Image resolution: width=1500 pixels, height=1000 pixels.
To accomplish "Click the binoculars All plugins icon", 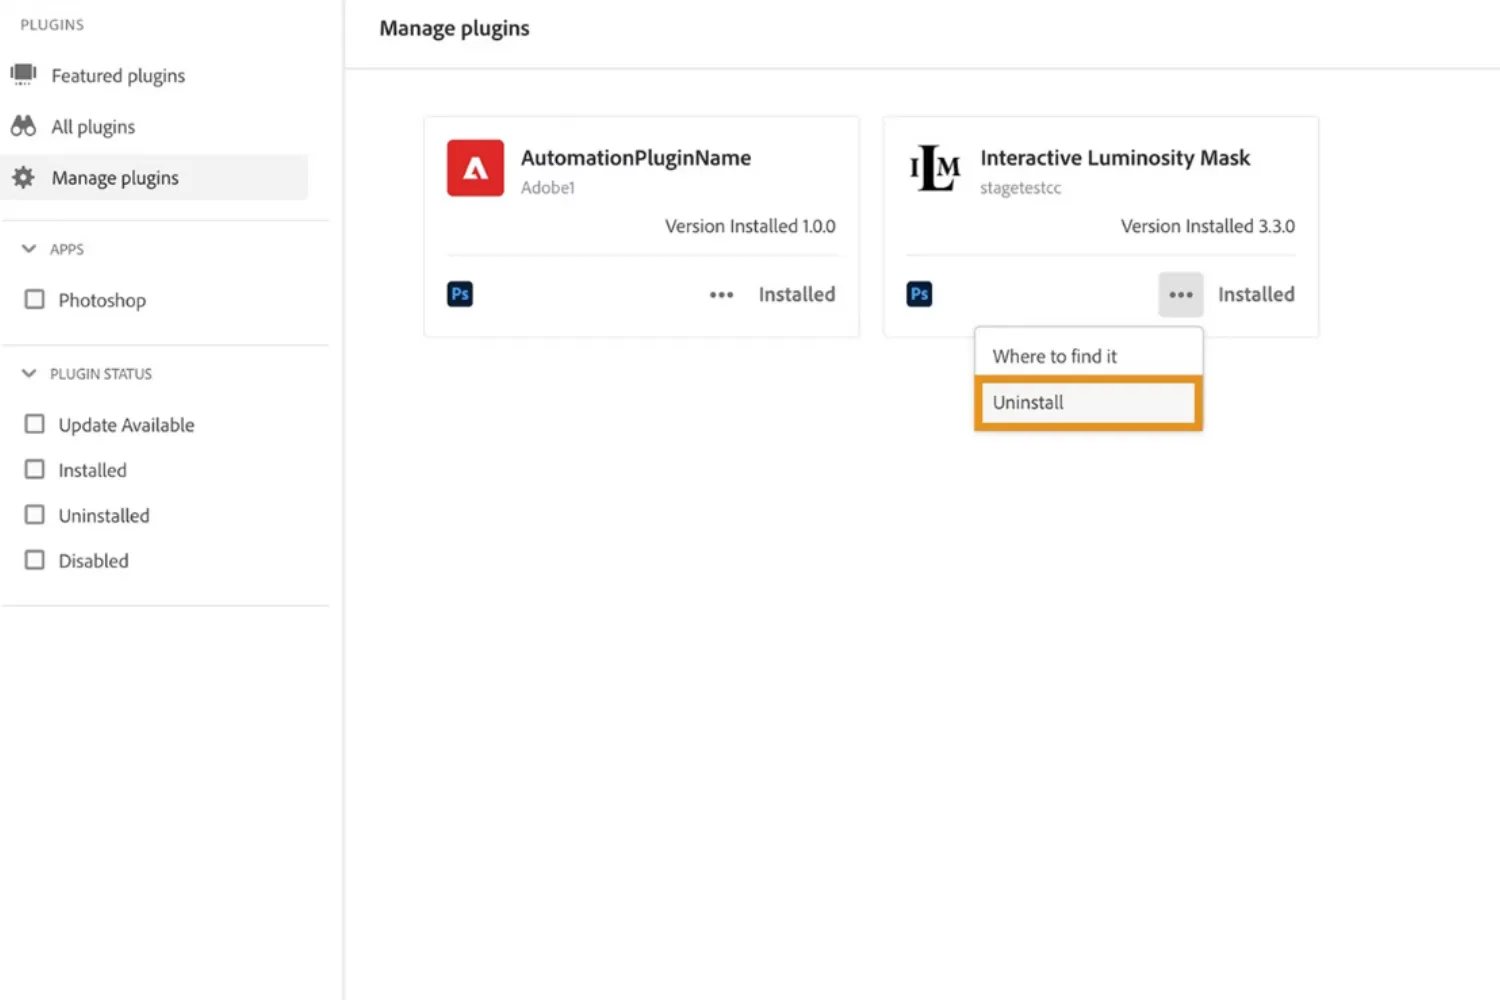I will [x=23, y=126].
